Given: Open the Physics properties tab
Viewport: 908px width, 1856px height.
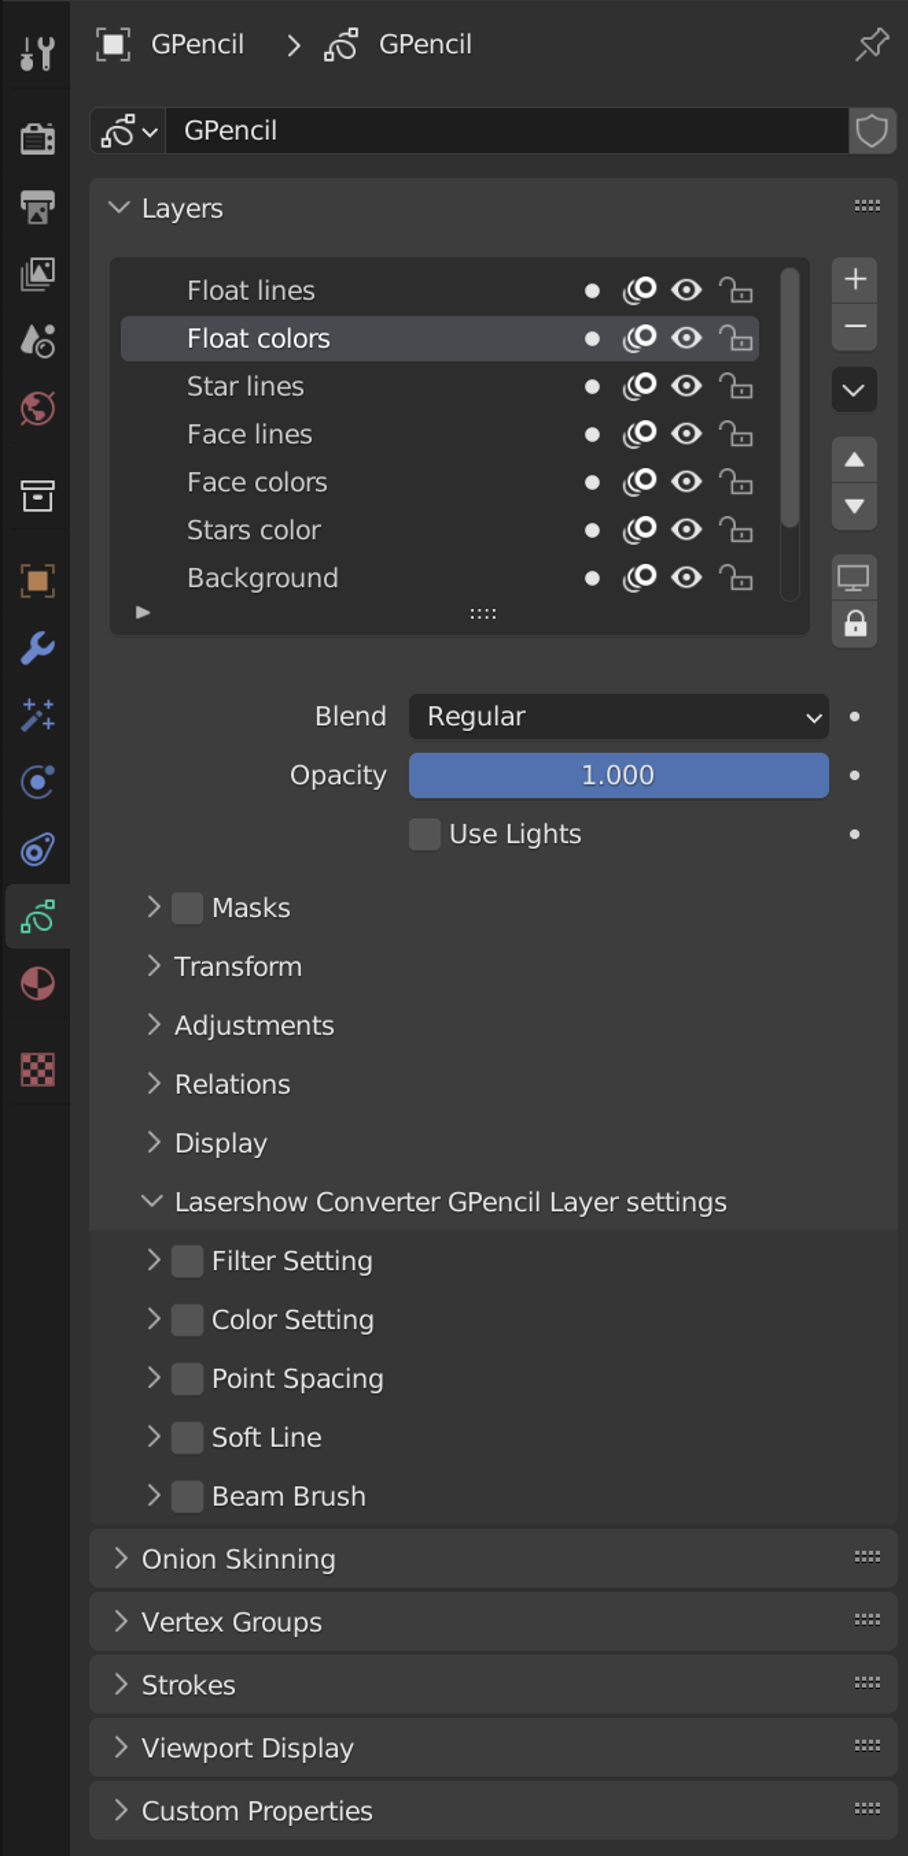Looking at the screenshot, I should pos(37,782).
